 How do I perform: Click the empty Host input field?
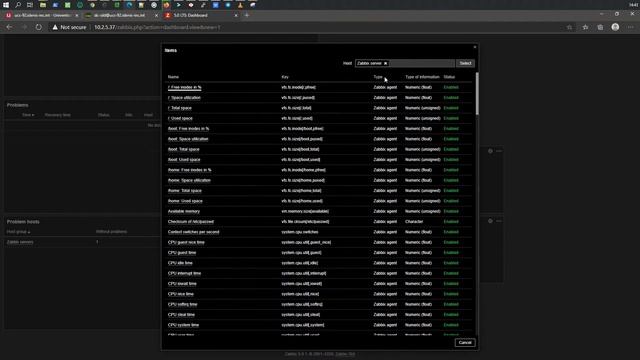pyautogui.click(x=421, y=63)
